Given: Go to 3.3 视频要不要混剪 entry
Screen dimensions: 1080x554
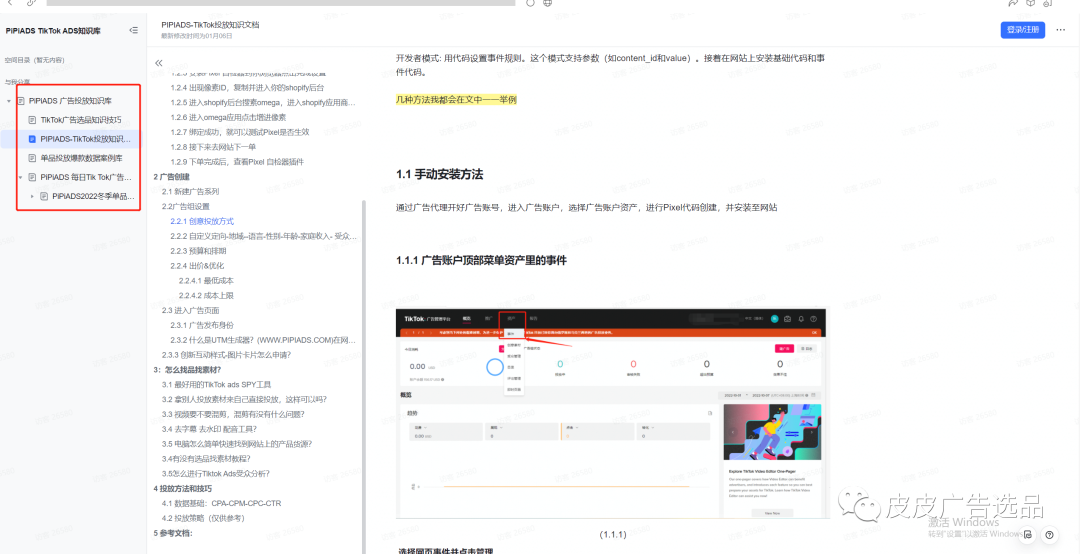Looking at the screenshot, I should [233, 414].
